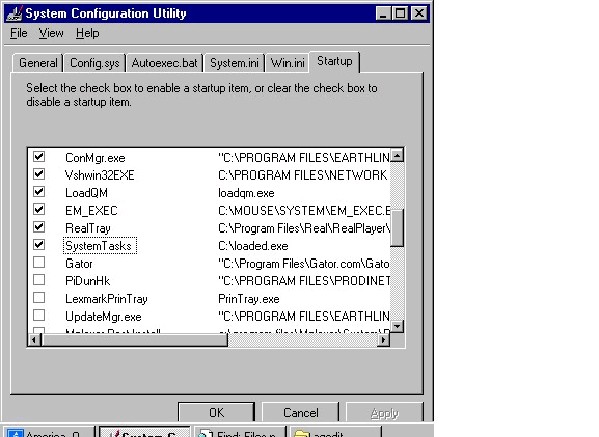Select the Startup tab
Image resolution: width=599 pixels, height=437 pixels.
click(335, 61)
